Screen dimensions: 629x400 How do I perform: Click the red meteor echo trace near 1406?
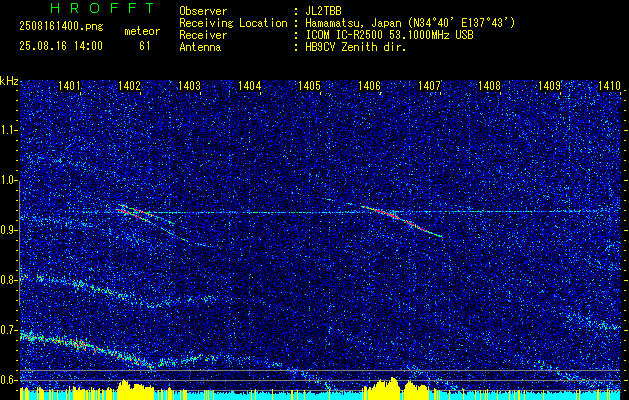[x=401, y=221]
